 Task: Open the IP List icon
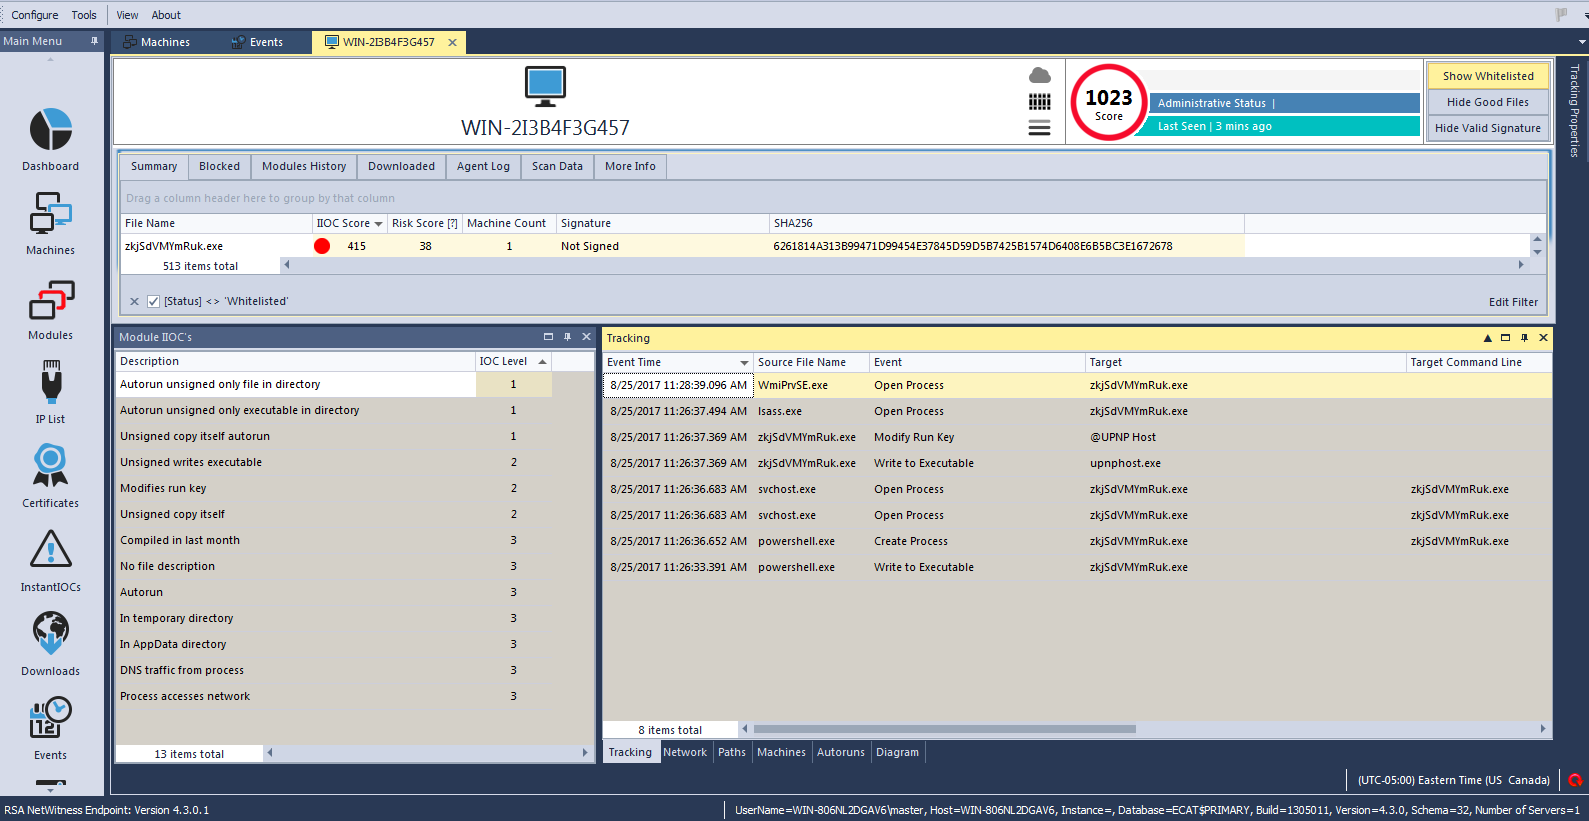[50, 384]
